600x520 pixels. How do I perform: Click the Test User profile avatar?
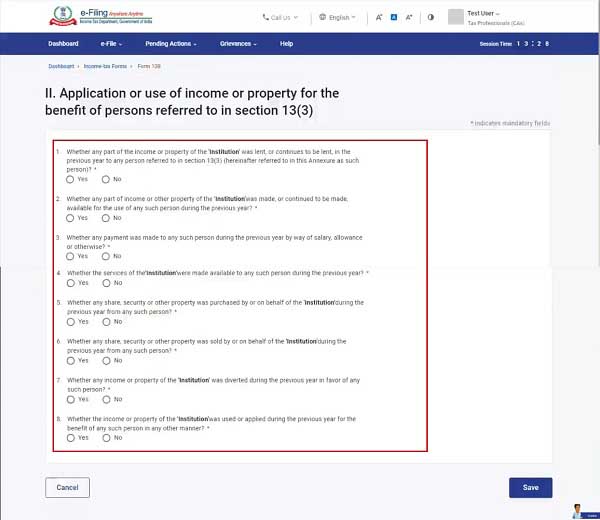tap(456, 17)
